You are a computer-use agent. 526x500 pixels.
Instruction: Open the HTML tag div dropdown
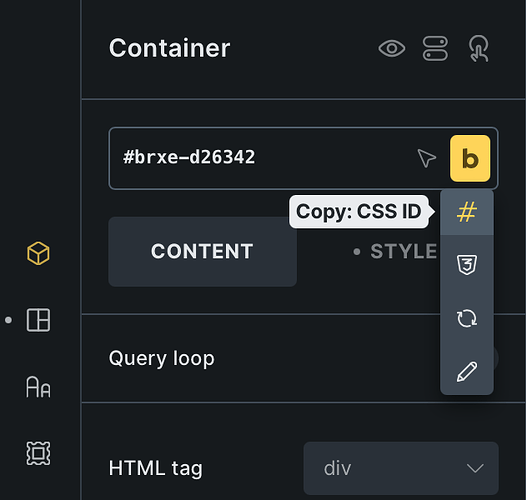pos(401,468)
